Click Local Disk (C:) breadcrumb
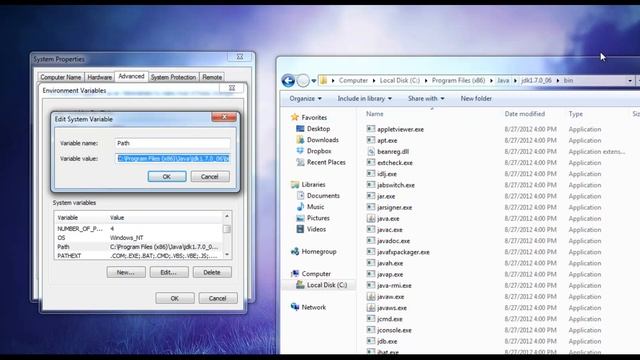 coord(400,80)
